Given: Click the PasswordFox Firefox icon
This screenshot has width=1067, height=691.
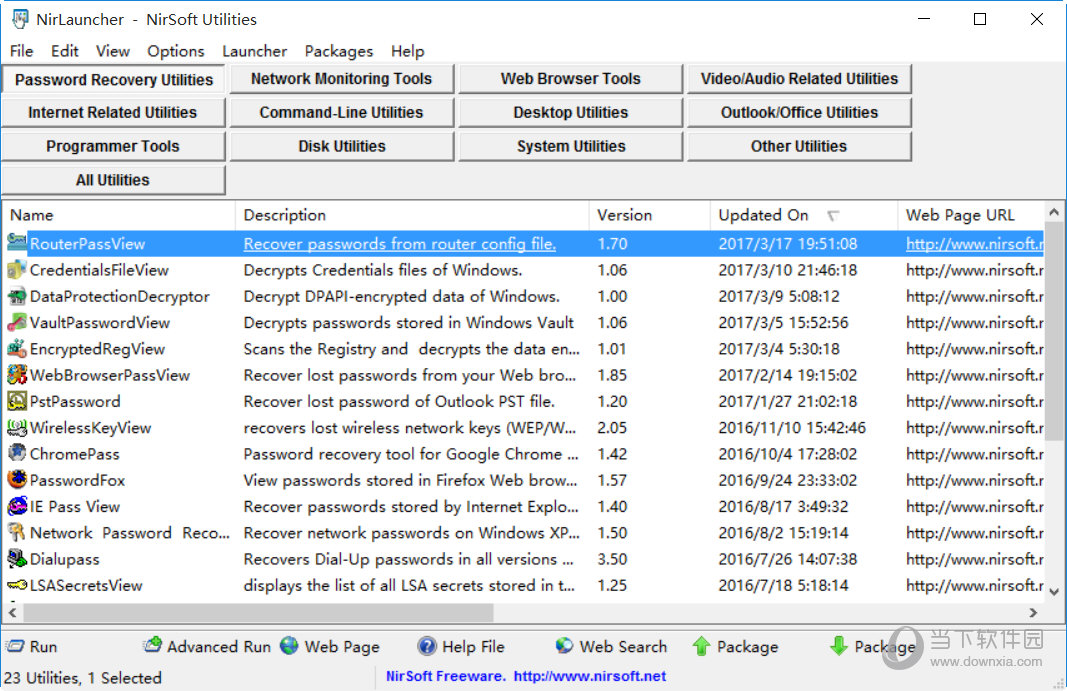Looking at the screenshot, I should pyautogui.click(x=17, y=480).
